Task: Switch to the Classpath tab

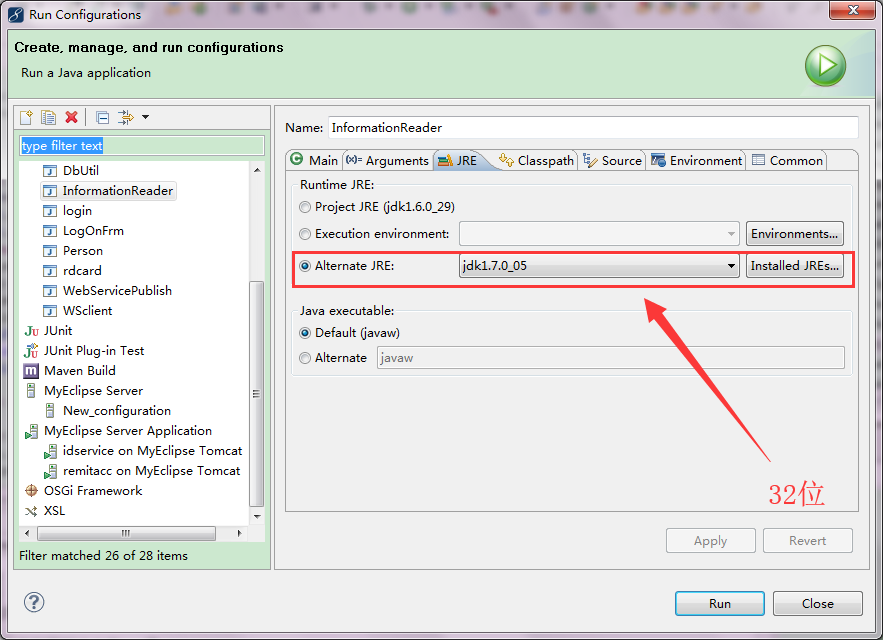Action: (x=537, y=161)
